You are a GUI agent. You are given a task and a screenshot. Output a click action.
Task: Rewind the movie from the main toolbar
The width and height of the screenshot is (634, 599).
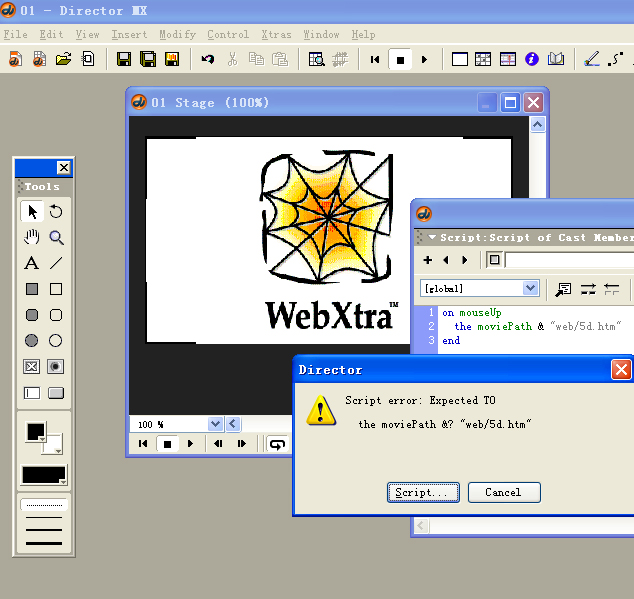pyautogui.click(x=375, y=60)
